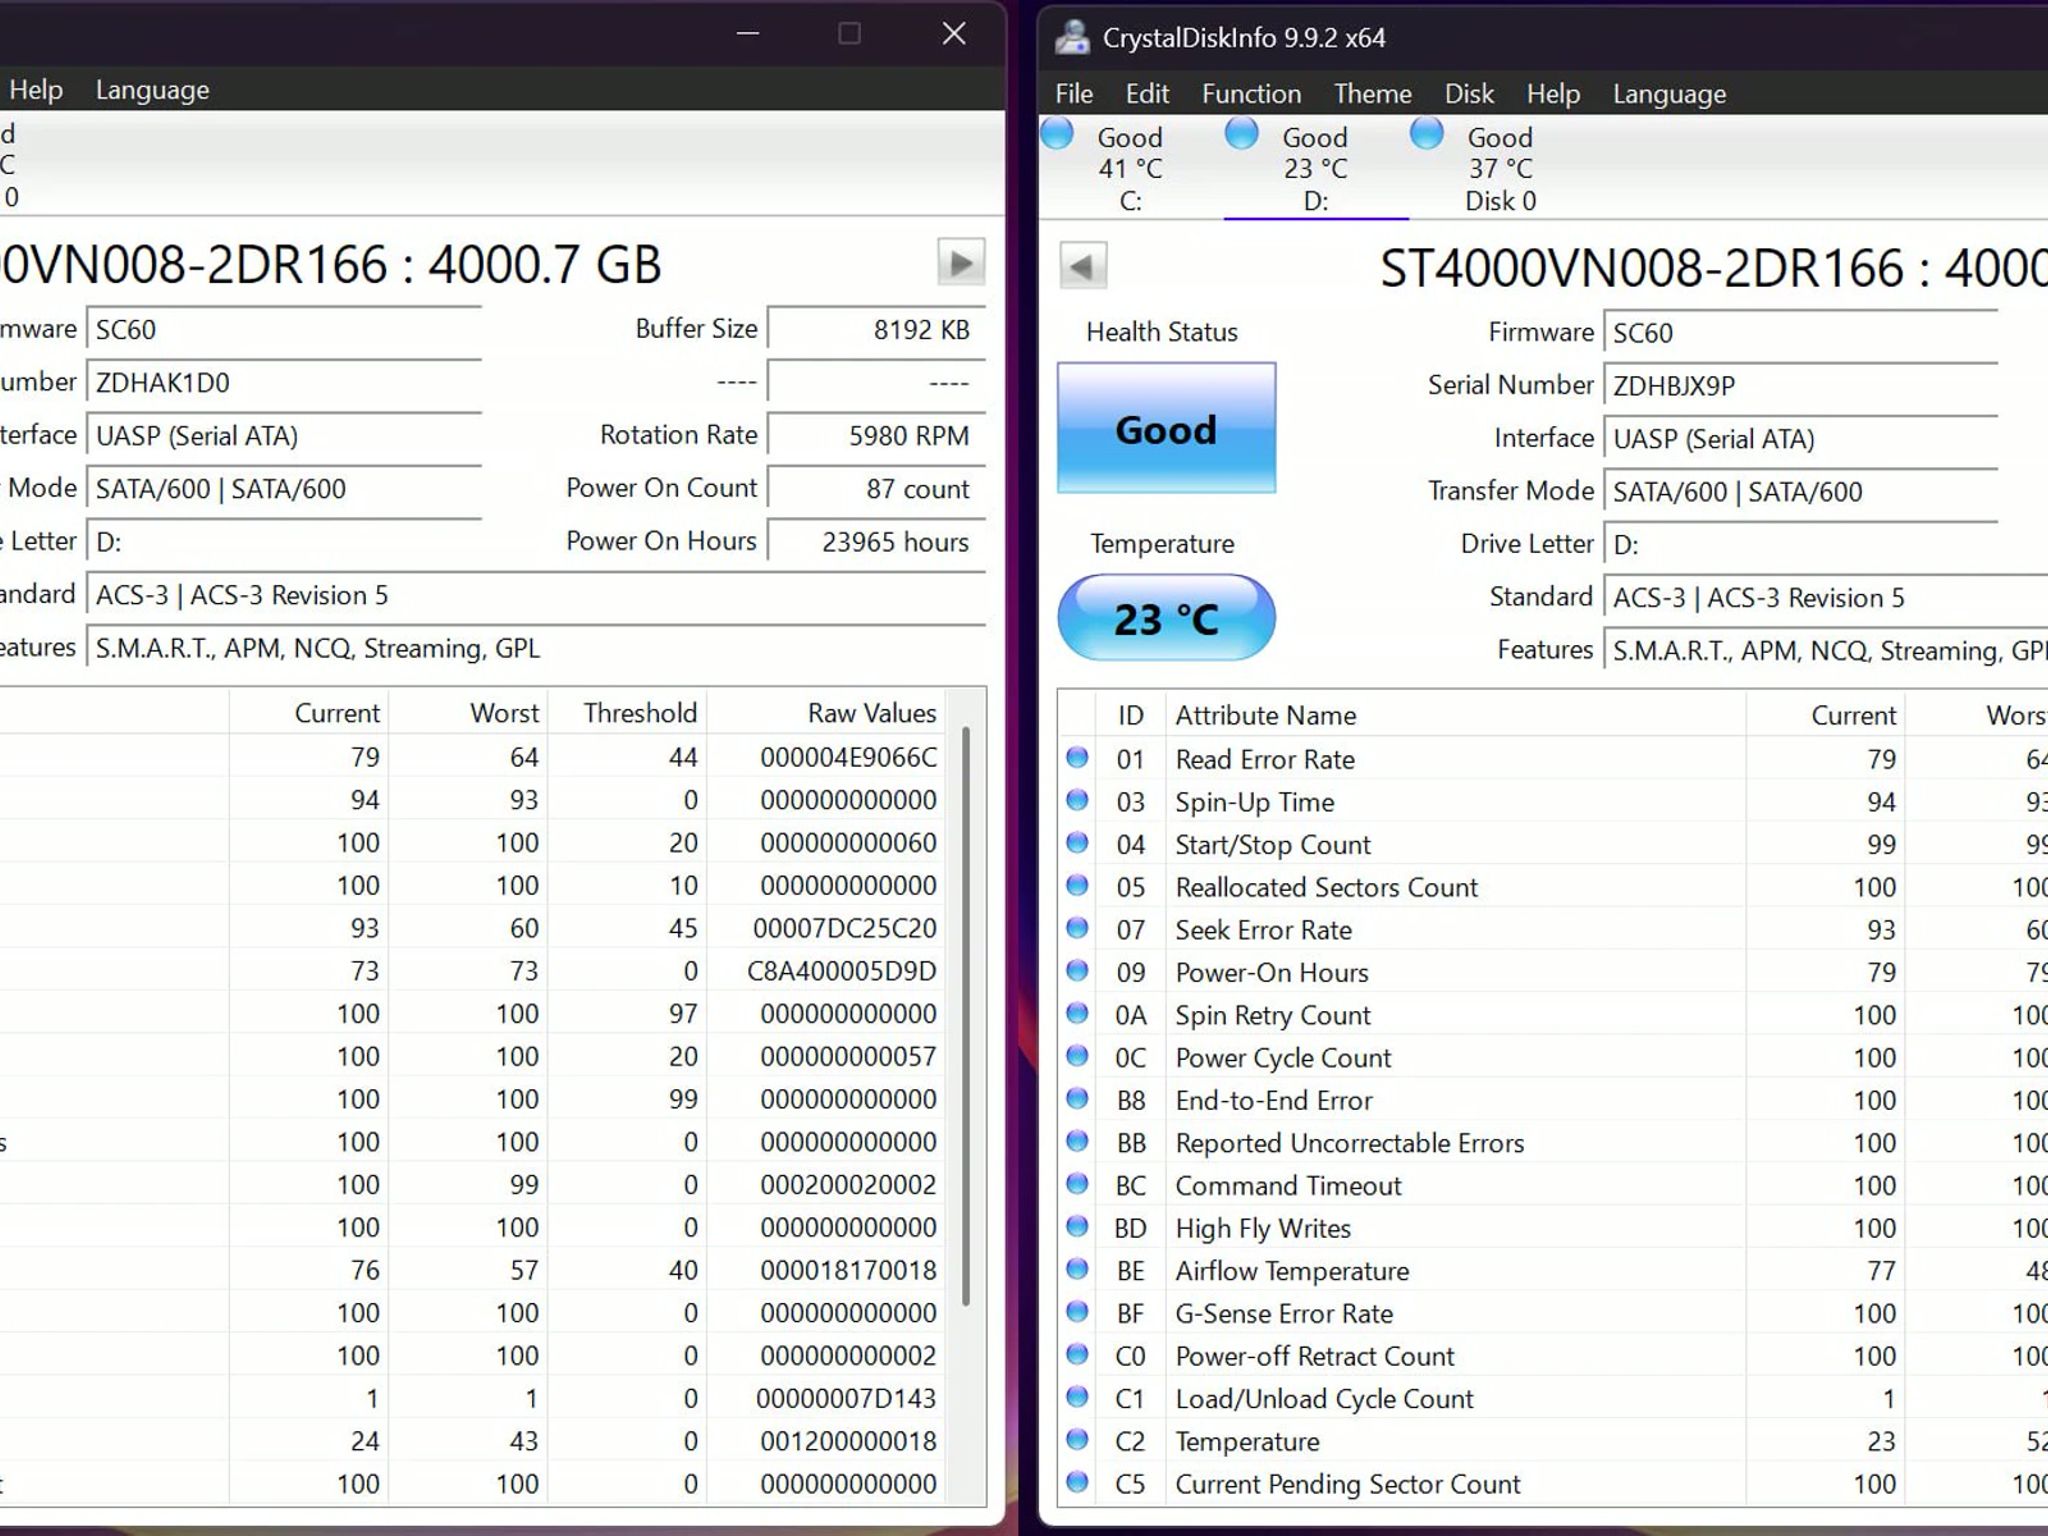Click the status circle for Spin Retry Count
The height and width of the screenshot is (1536, 2048).
(x=1077, y=1014)
